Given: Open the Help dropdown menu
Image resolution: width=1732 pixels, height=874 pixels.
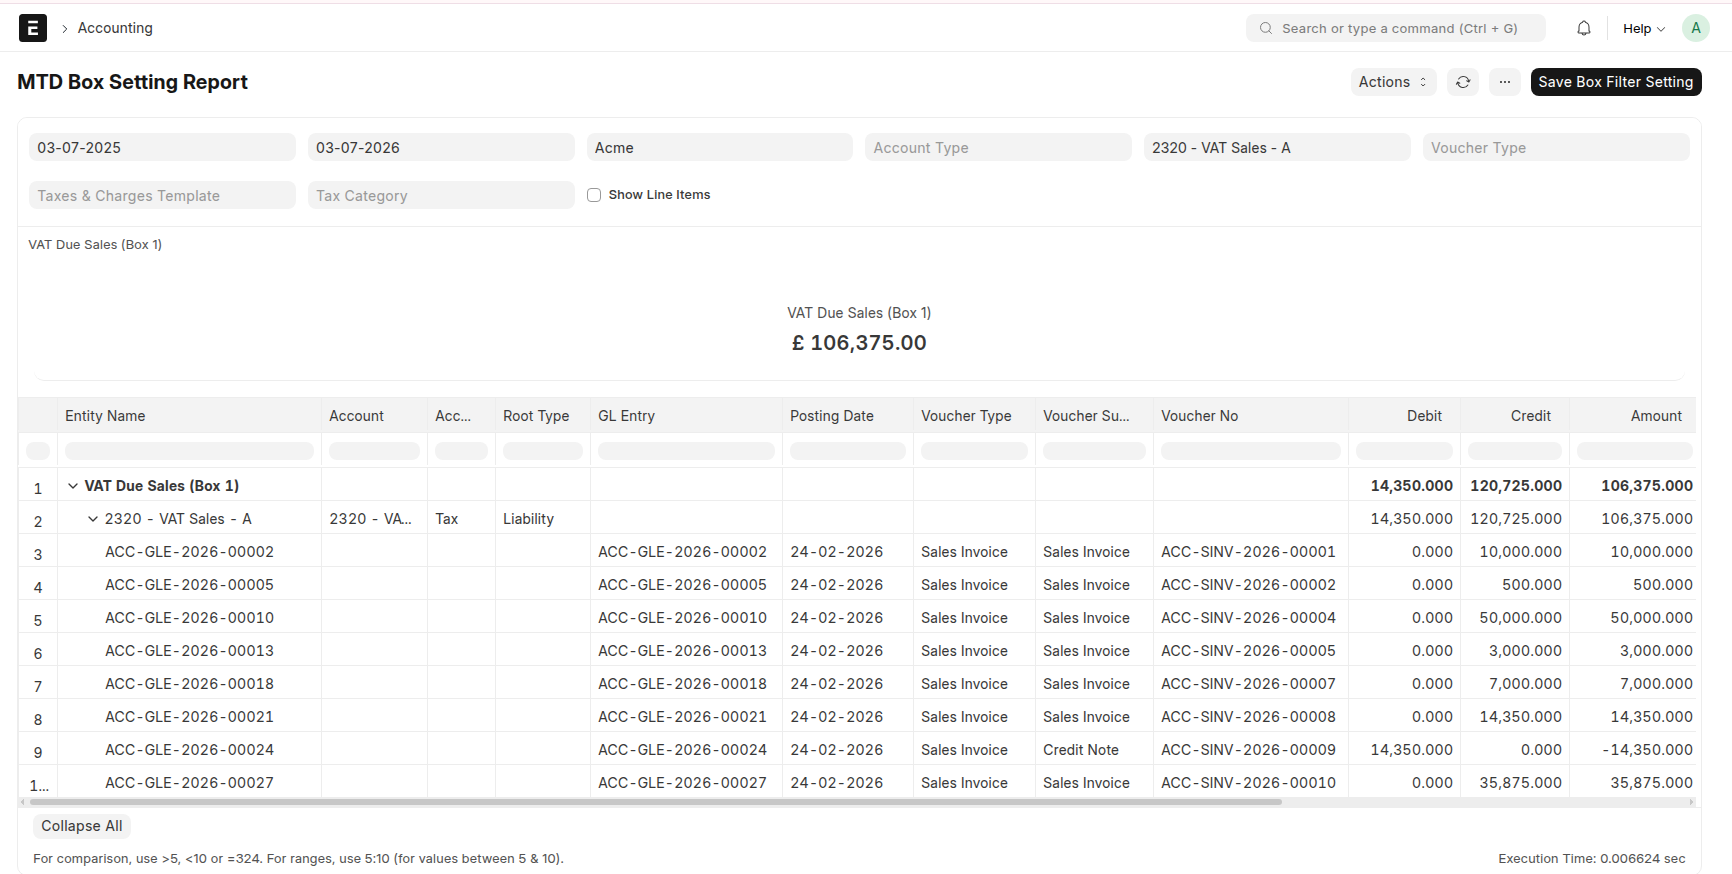Looking at the screenshot, I should (x=1644, y=28).
